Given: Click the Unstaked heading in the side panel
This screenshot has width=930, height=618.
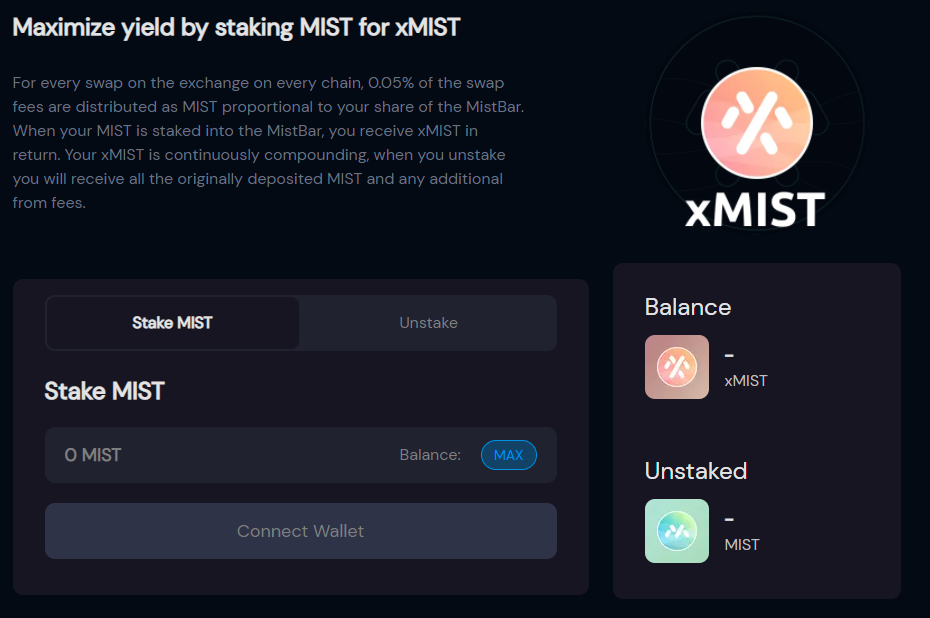Looking at the screenshot, I should click(695, 471).
